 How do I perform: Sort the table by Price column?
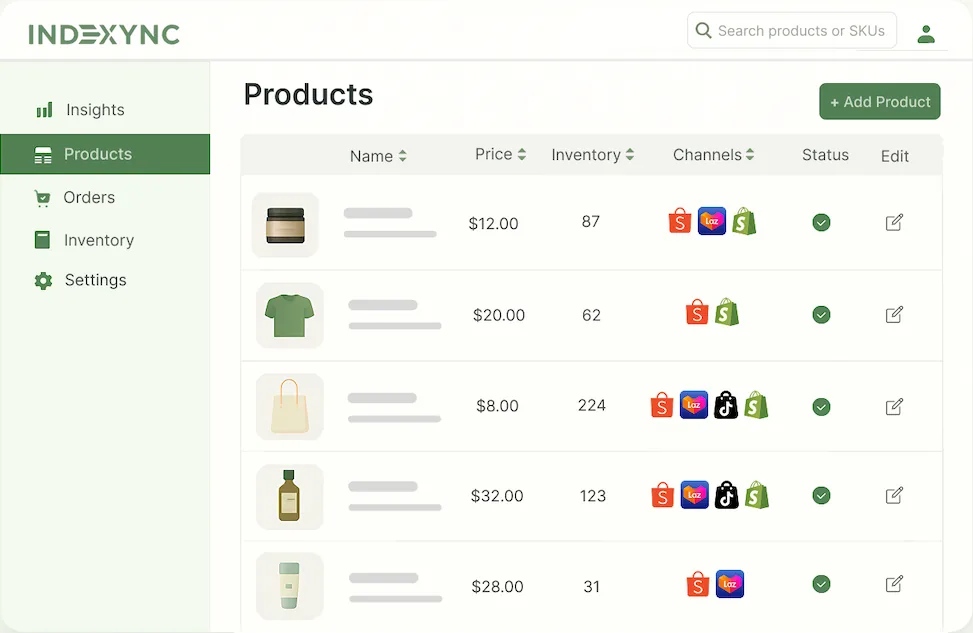[500, 154]
